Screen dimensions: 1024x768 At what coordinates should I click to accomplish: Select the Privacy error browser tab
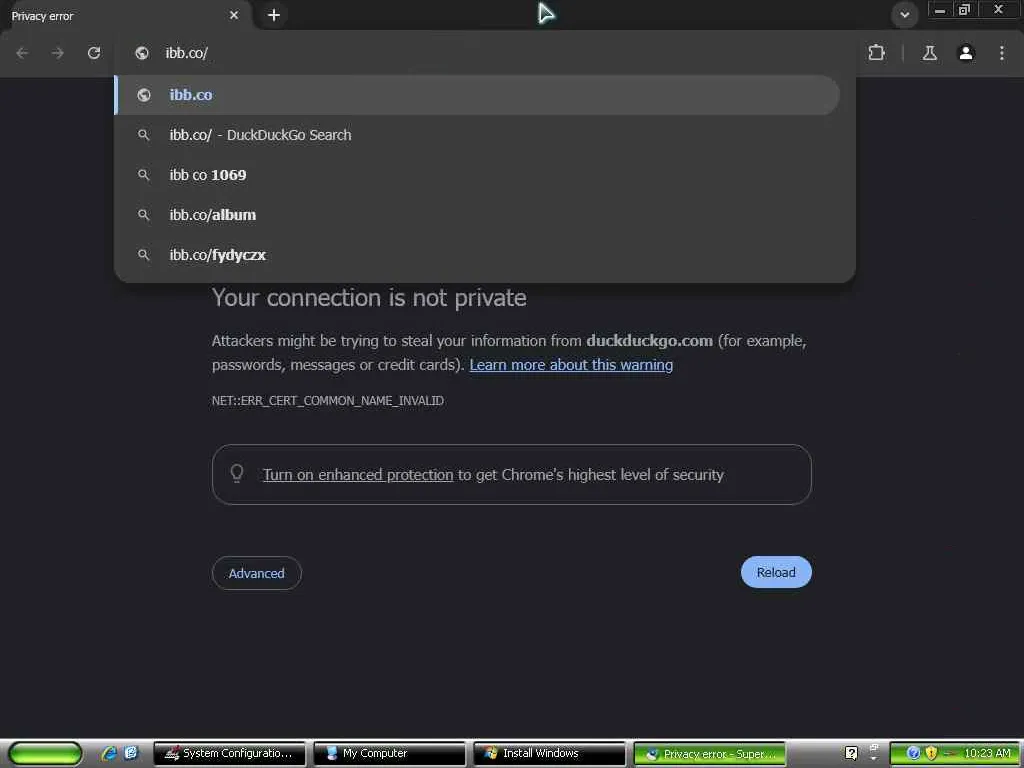[x=124, y=16]
